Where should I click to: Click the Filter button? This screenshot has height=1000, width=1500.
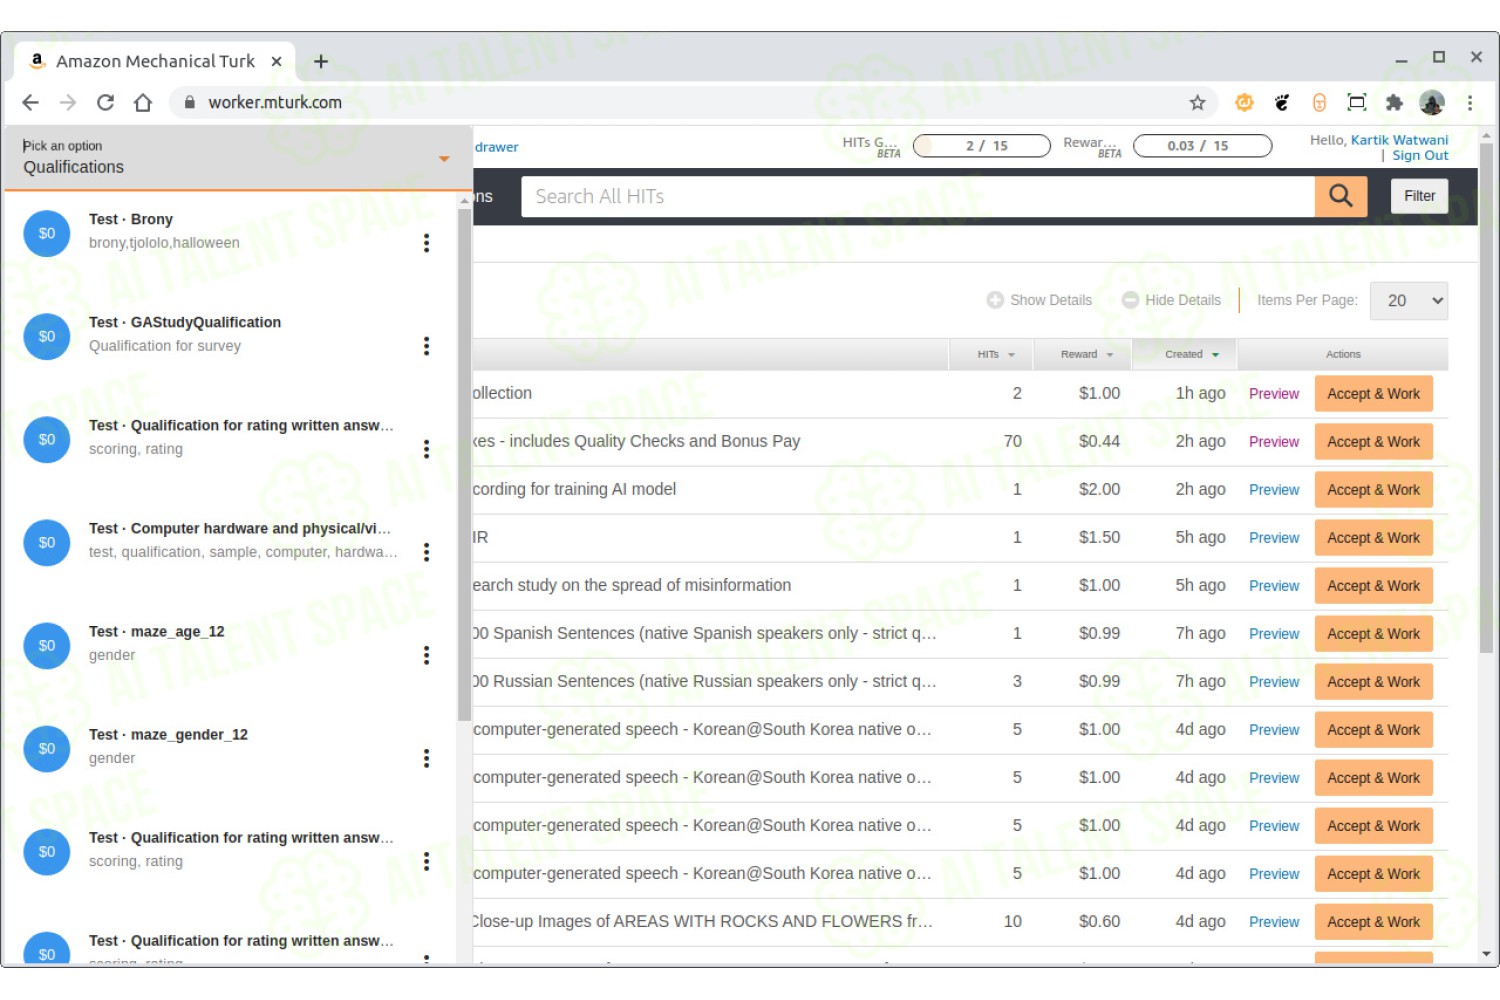[1419, 196]
